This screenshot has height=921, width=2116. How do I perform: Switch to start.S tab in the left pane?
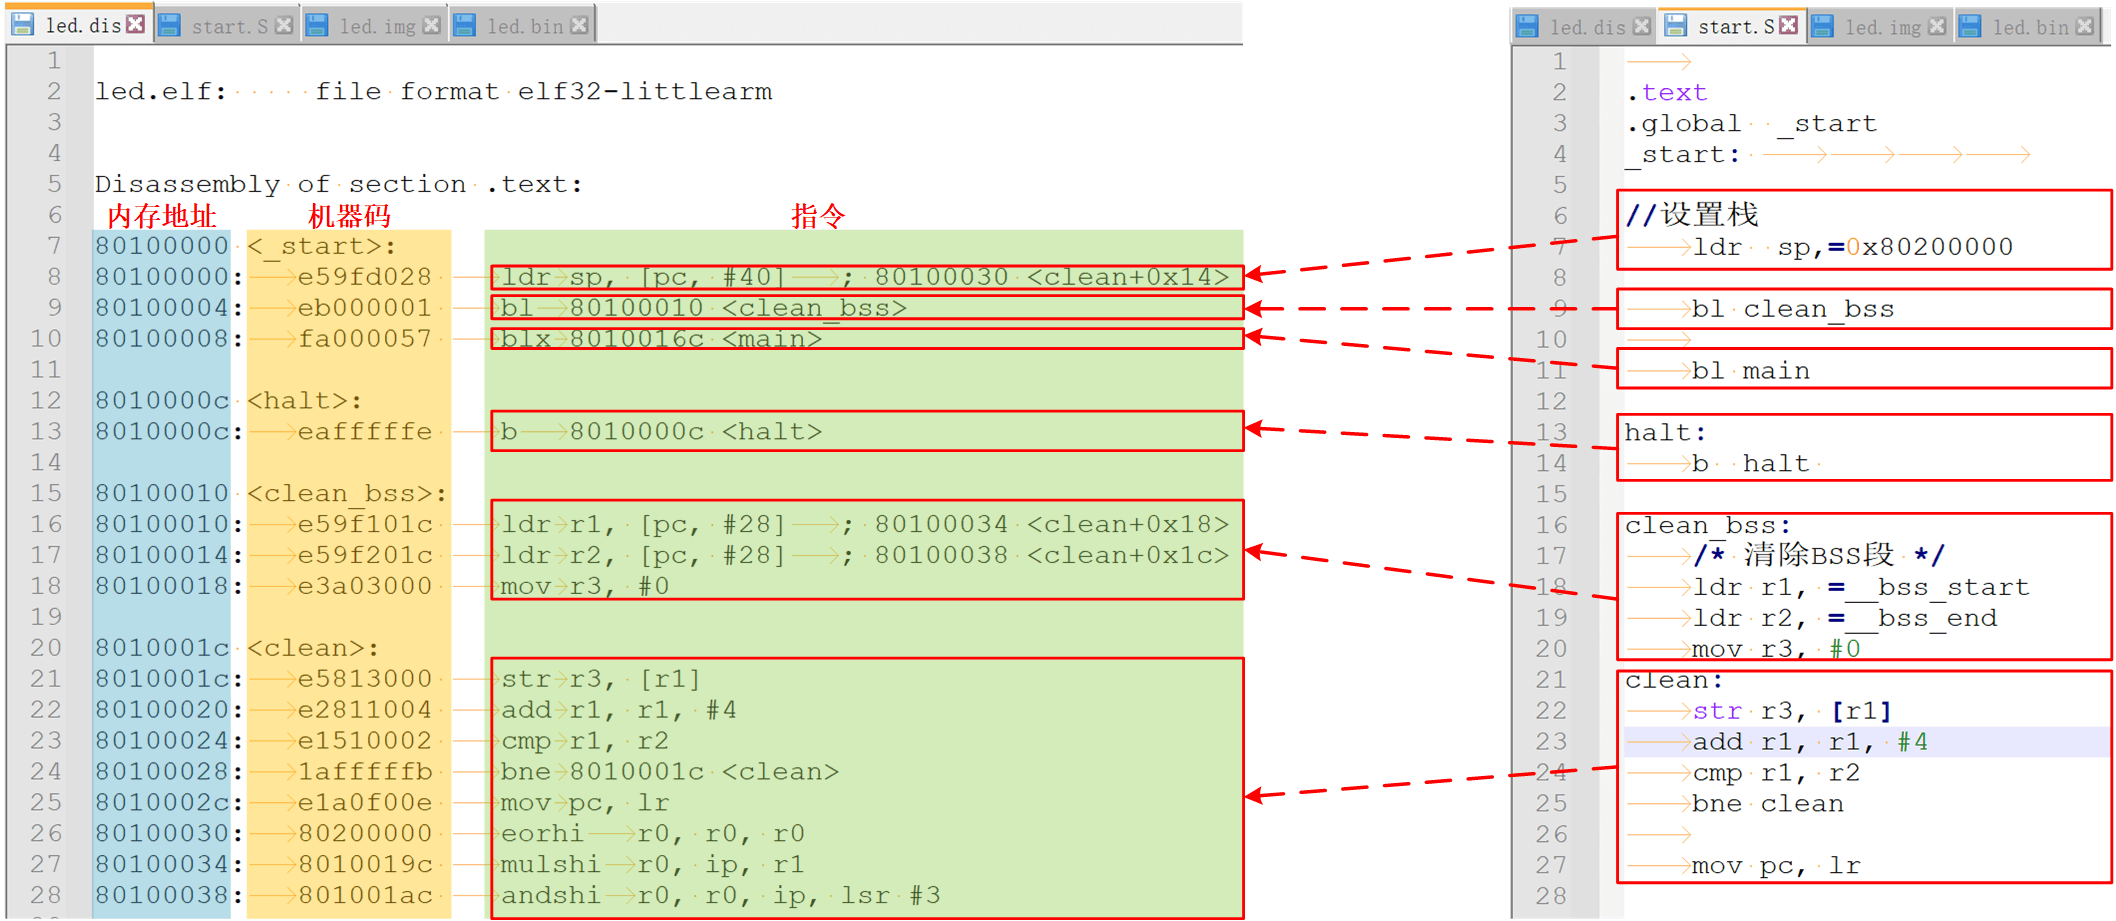tap(229, 26)
